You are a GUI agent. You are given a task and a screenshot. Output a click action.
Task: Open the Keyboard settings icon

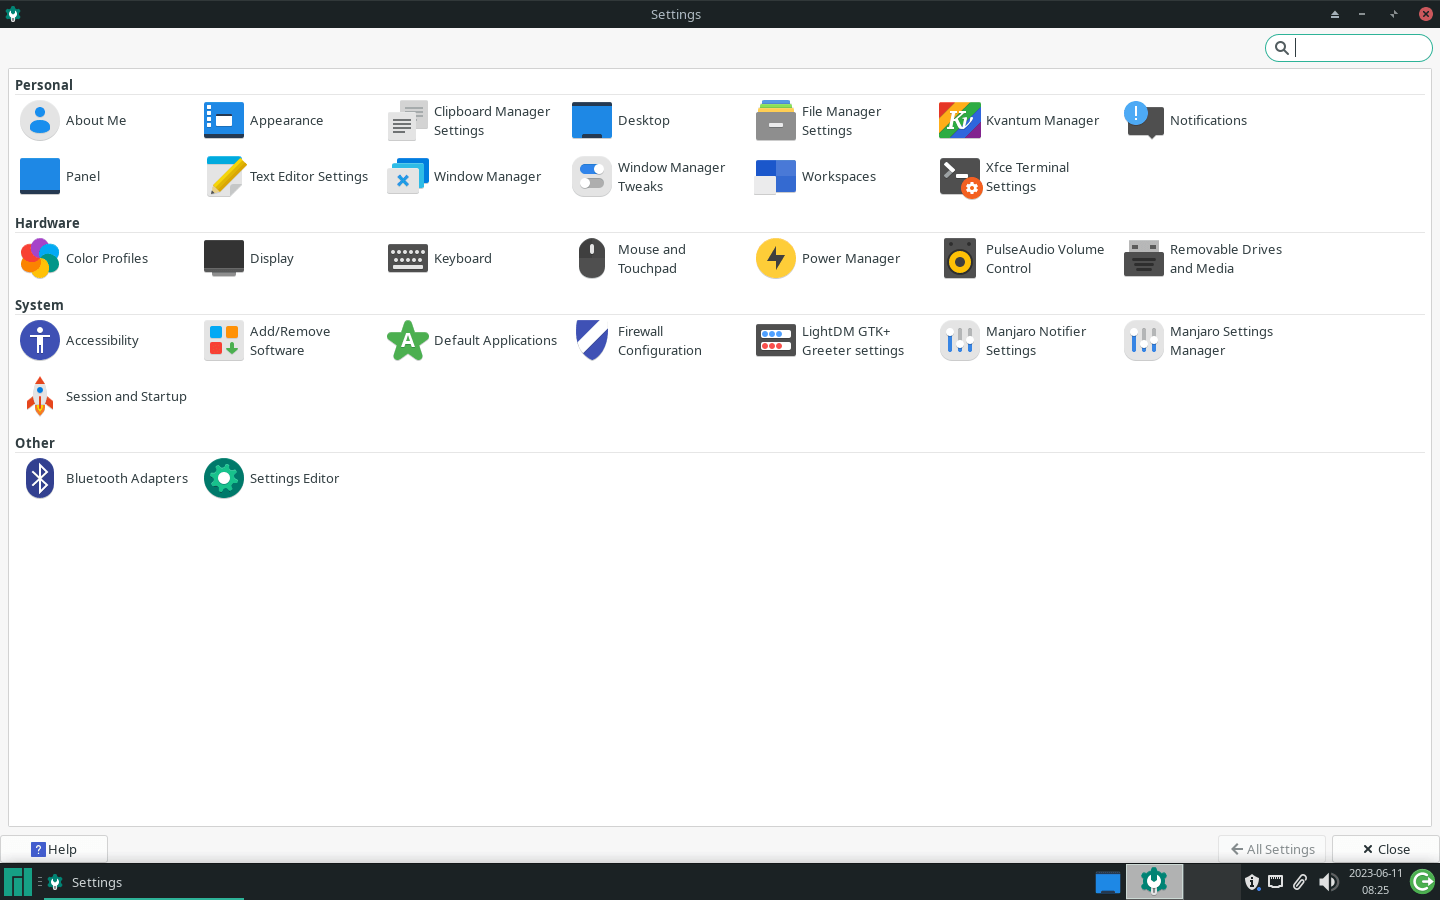[408, 259]
